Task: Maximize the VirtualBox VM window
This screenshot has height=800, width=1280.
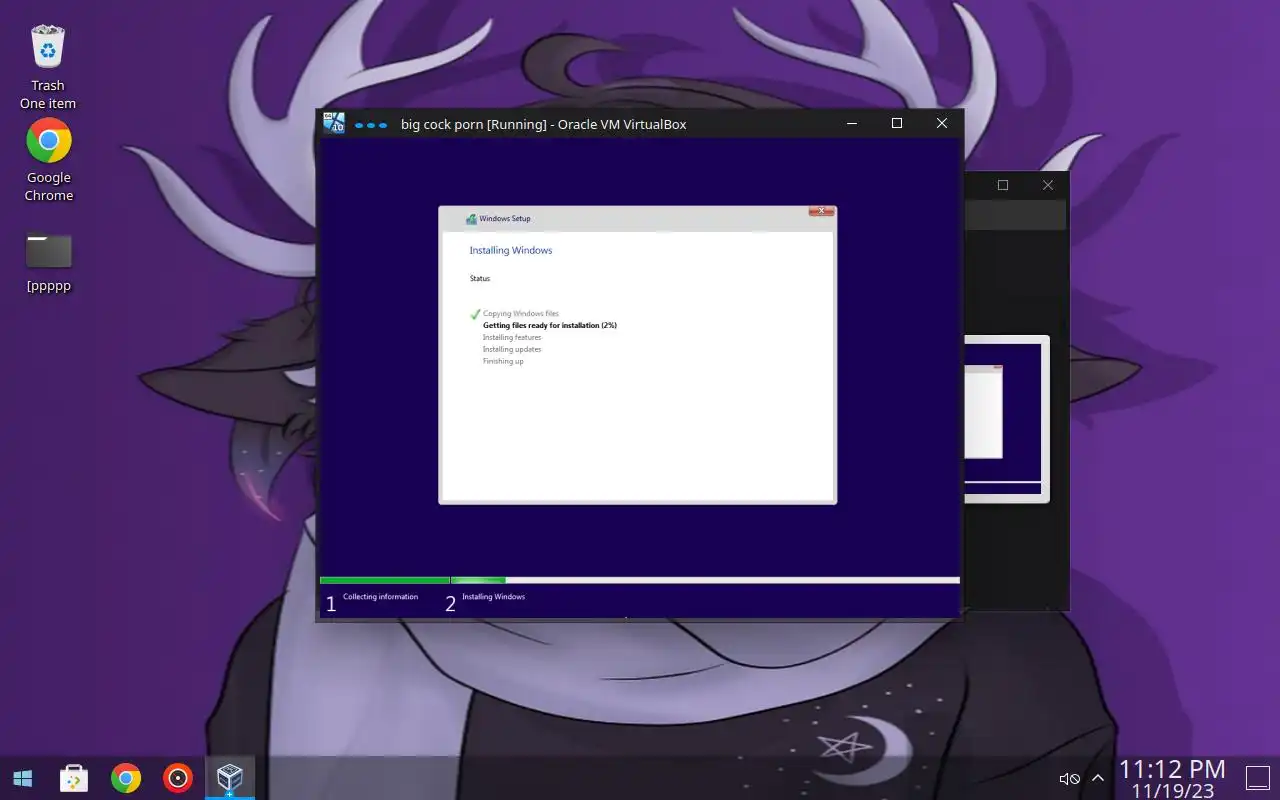Action: point(897,124)
